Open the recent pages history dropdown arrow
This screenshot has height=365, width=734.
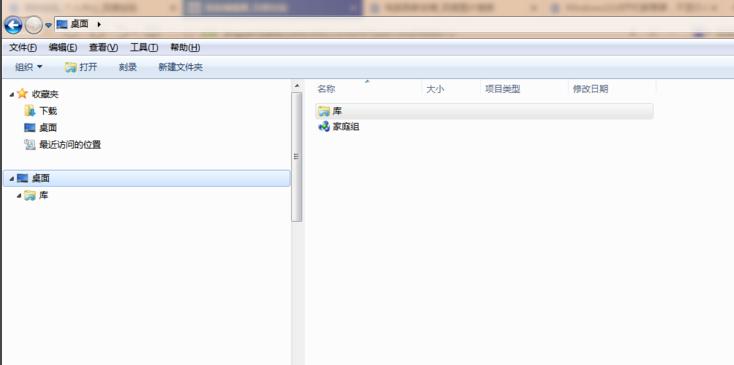click(x=48, y=25)
